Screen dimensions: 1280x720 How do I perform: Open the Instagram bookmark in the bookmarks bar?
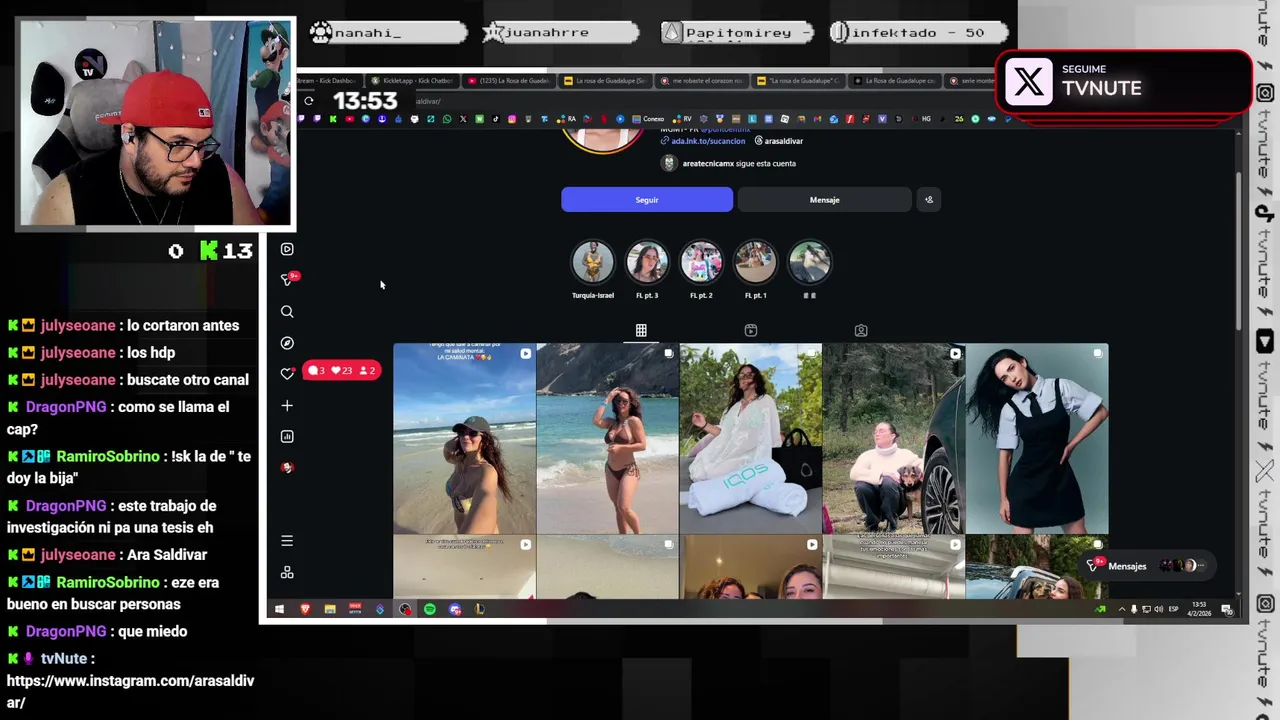(x=512, y=119)
